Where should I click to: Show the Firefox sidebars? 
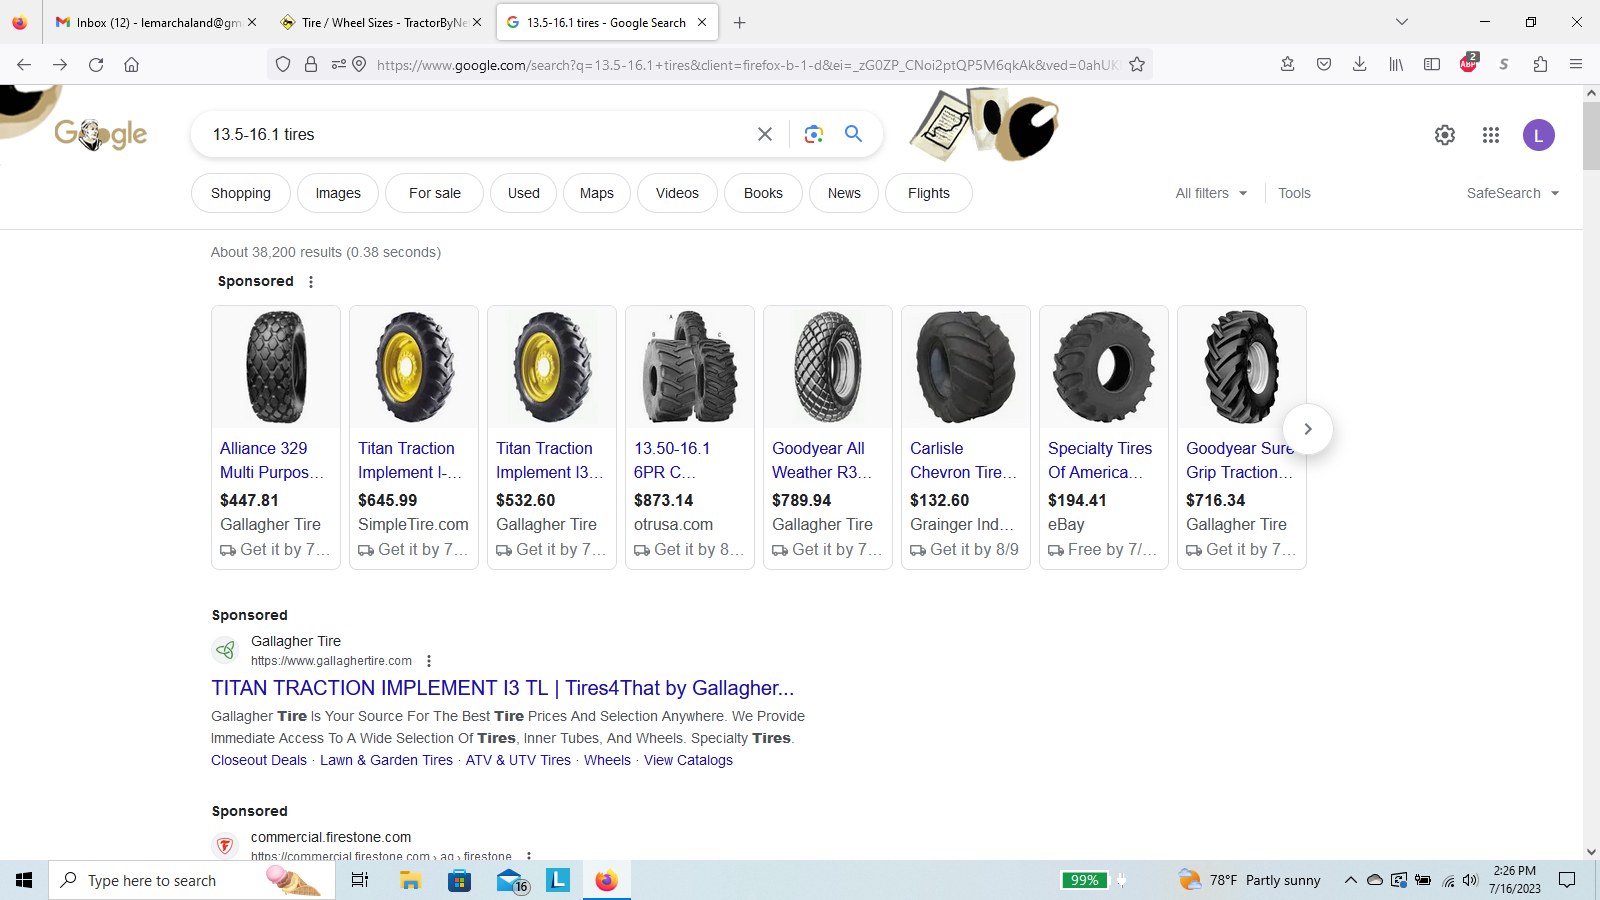[1432, 64]
